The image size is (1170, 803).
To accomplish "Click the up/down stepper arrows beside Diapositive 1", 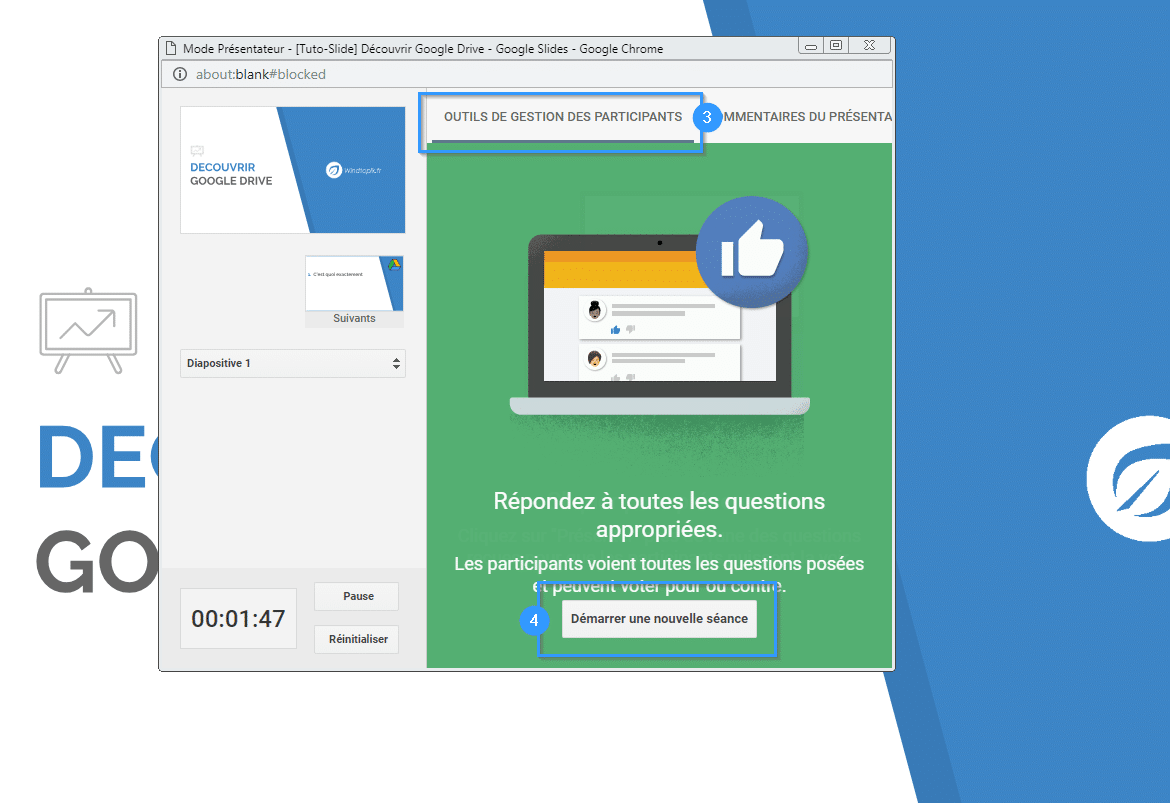I will [396, 363].
